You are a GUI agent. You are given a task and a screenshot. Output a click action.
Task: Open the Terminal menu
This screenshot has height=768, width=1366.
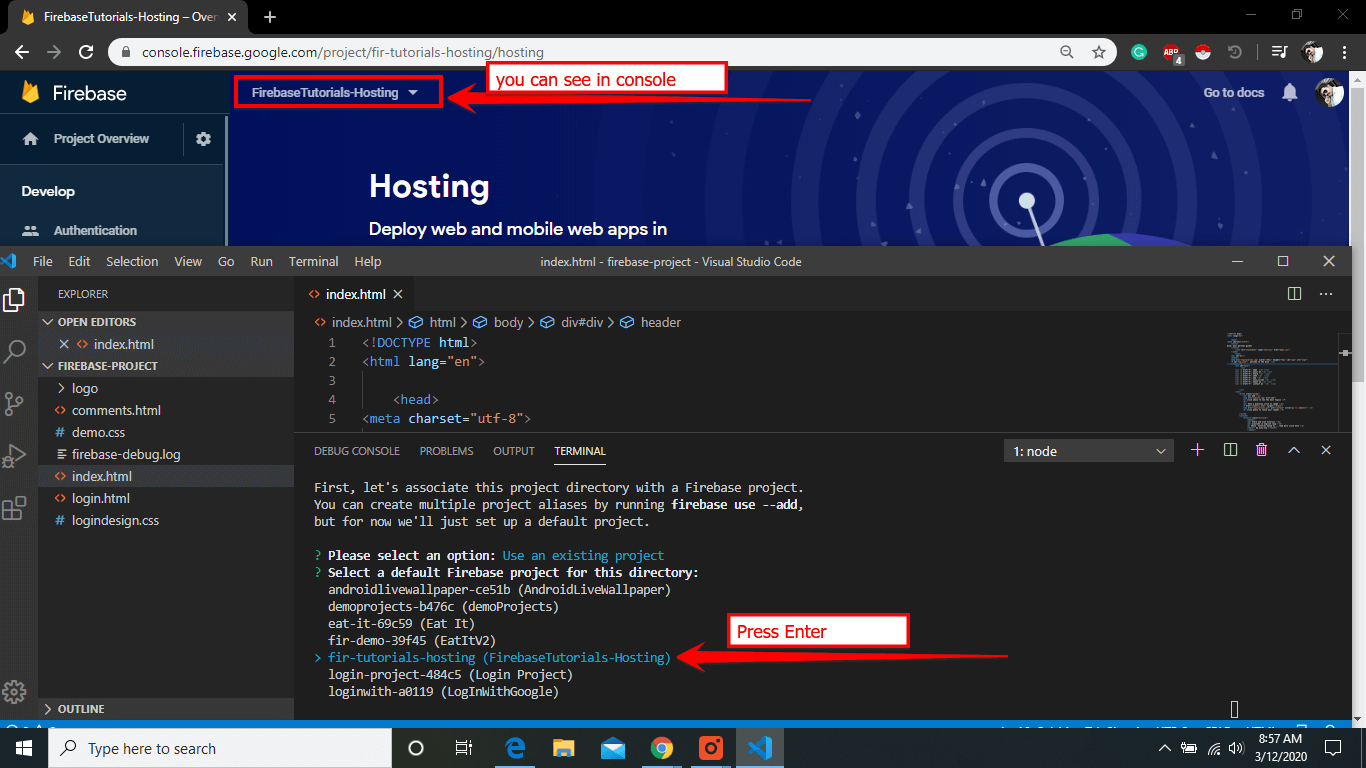(x=314, y=261)
